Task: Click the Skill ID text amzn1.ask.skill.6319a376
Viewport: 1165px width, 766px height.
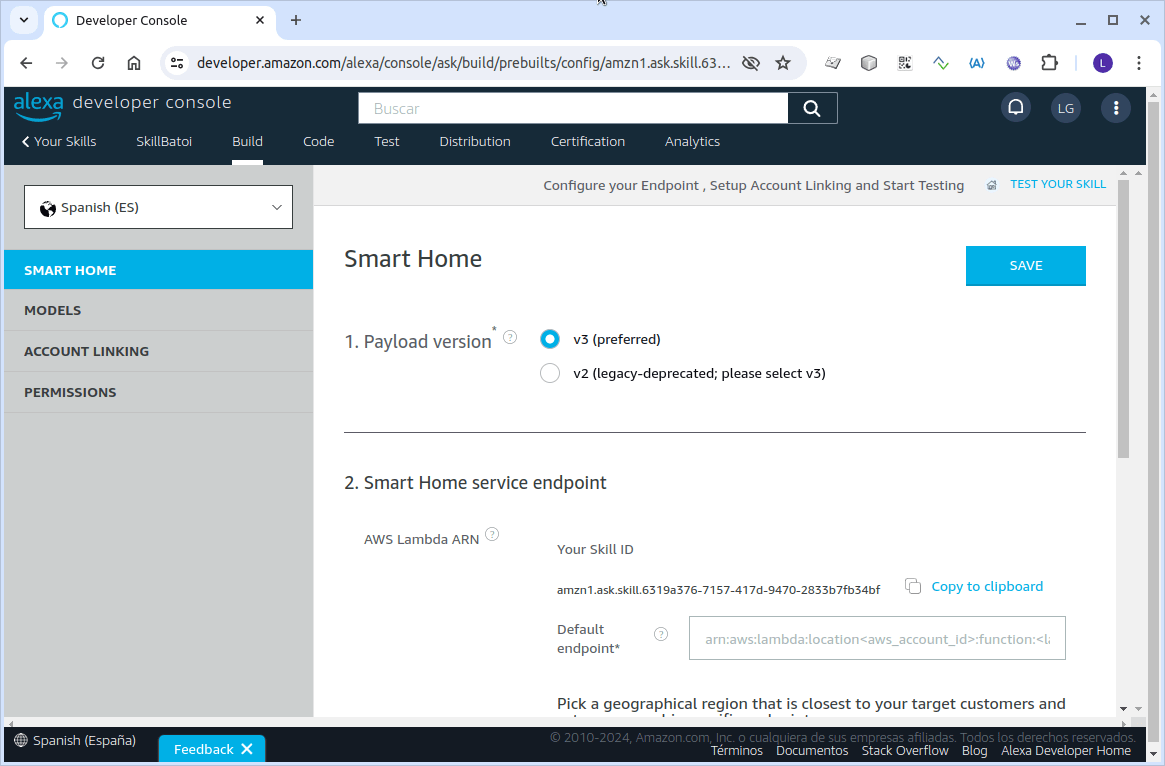Action: pyautogui.click(x=718, y=590)
